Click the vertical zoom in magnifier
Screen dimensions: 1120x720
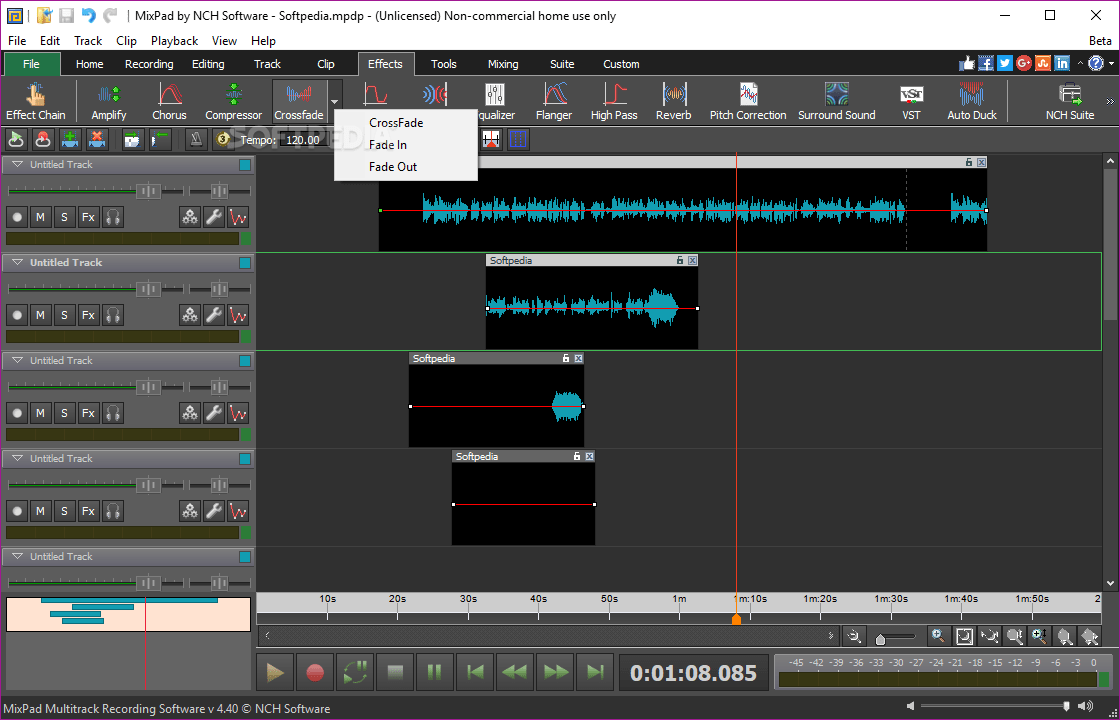tap(1039, 635)
